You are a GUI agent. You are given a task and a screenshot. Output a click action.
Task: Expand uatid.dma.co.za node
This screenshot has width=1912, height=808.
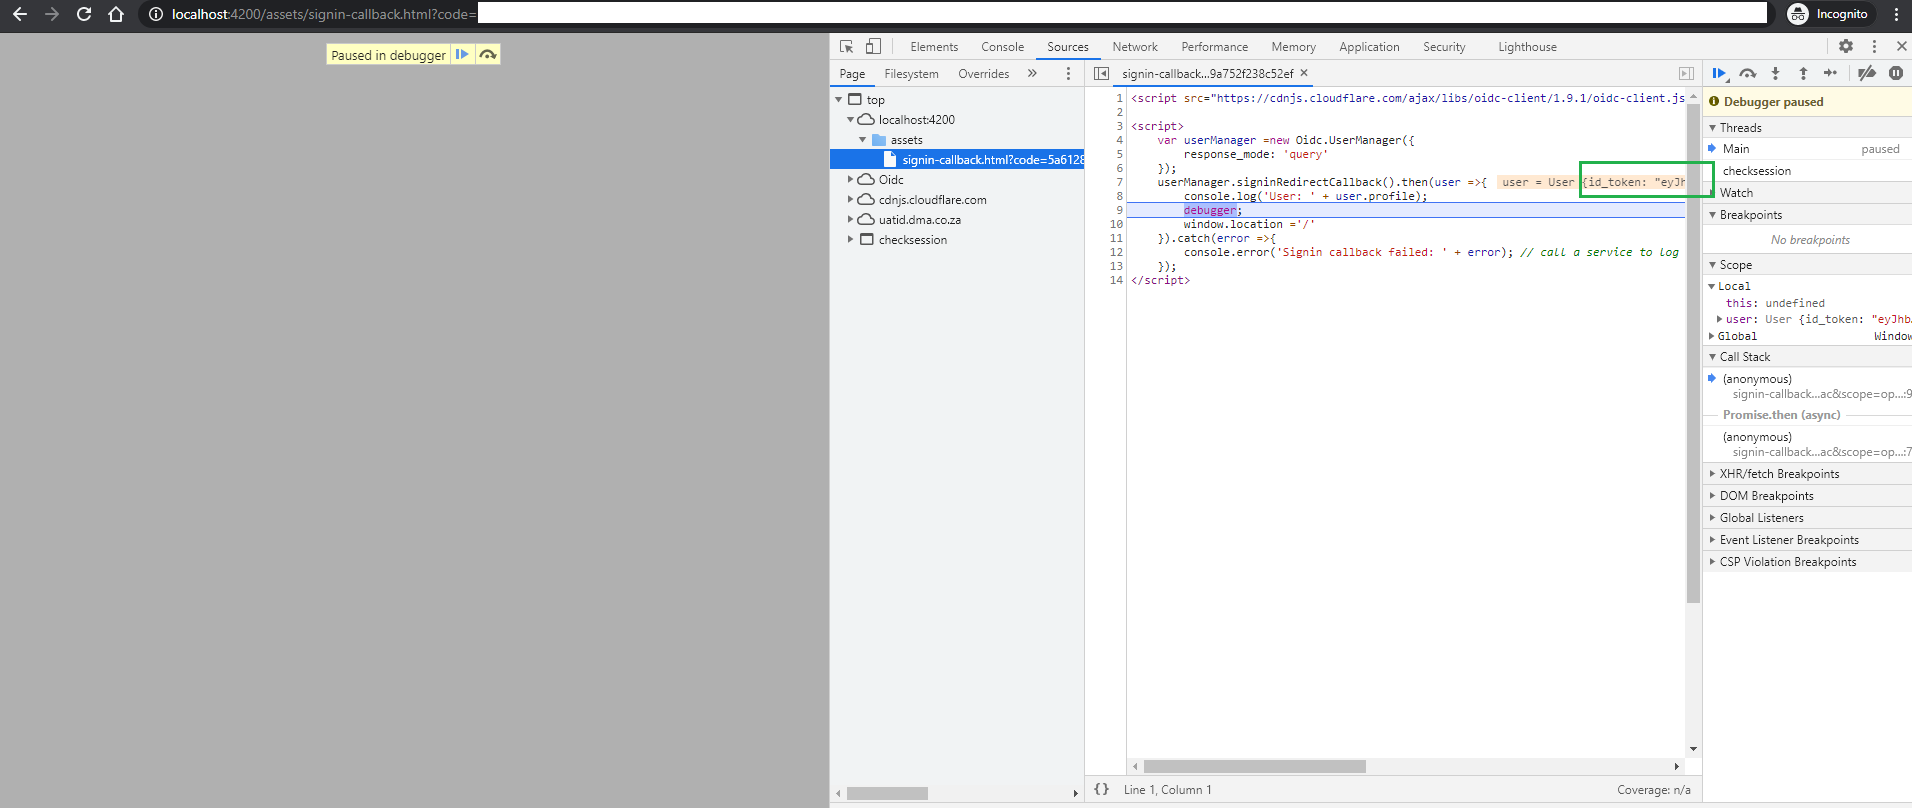pyautogui.click(x=851, y=220)
